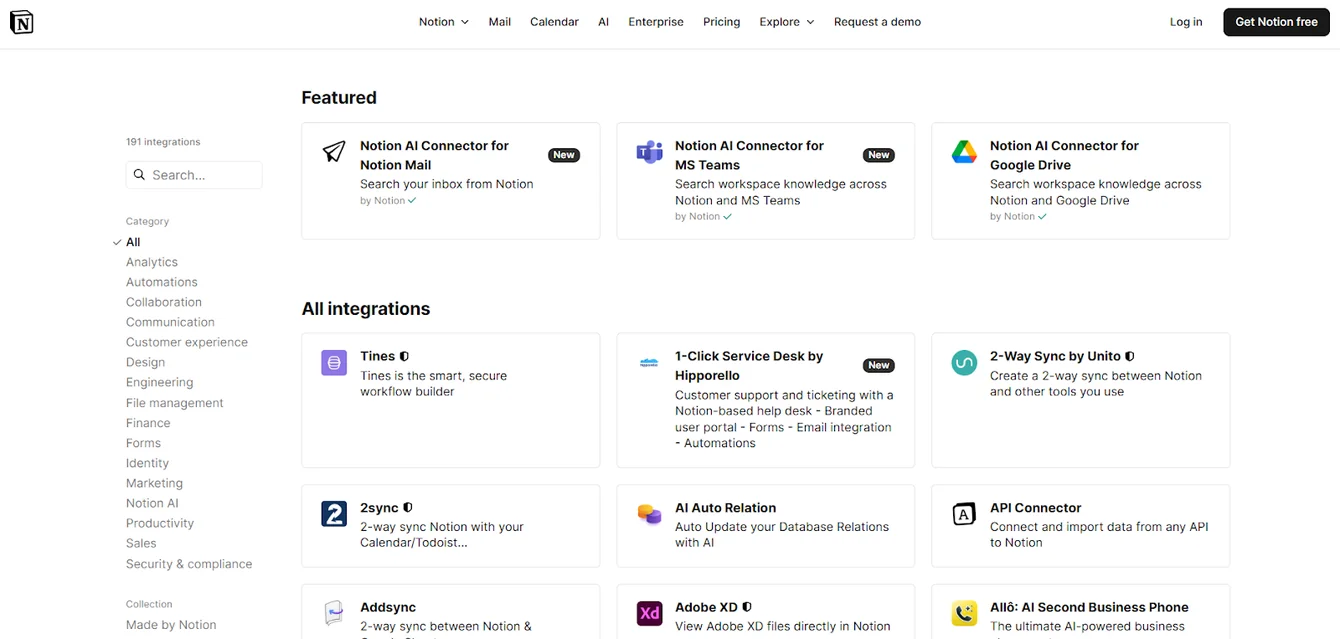Select the Security & compliance category

[x=189, y=564]
